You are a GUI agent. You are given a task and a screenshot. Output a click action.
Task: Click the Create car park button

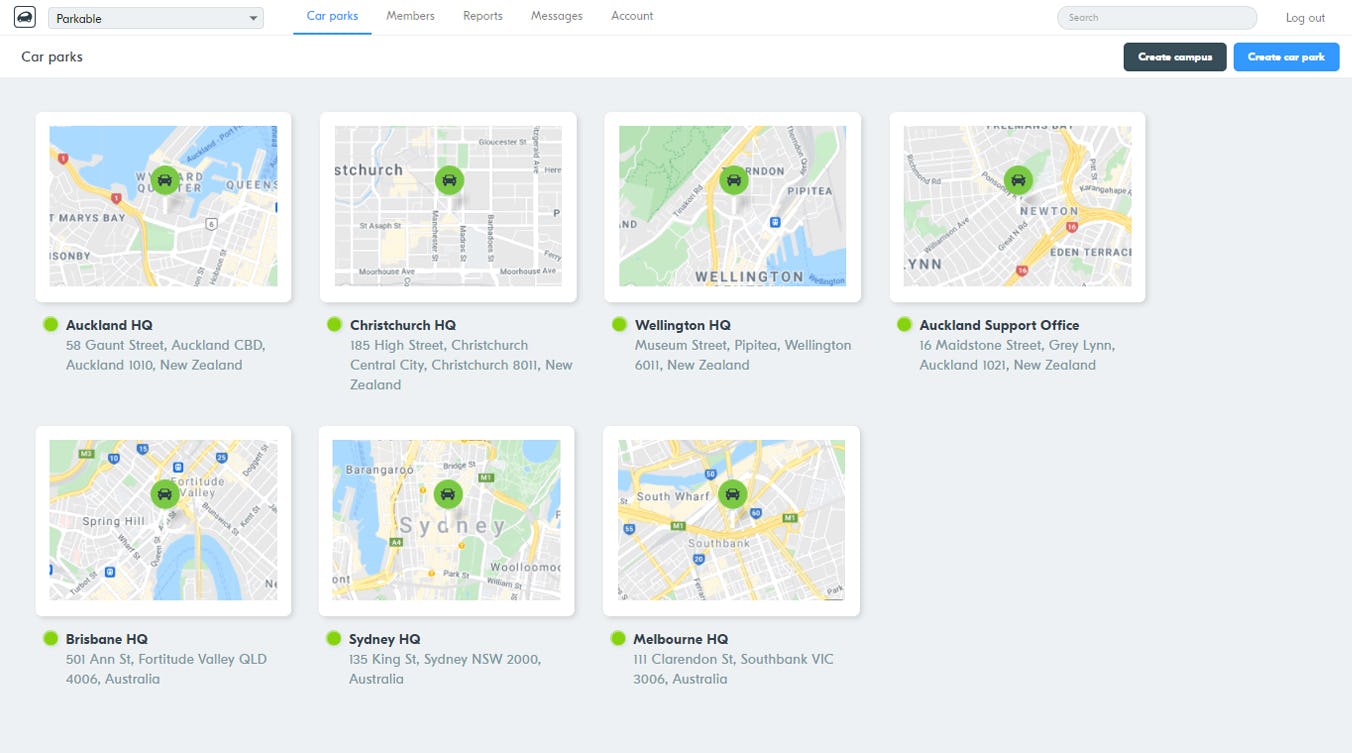pyautogui.click(x=1286, y=57)
